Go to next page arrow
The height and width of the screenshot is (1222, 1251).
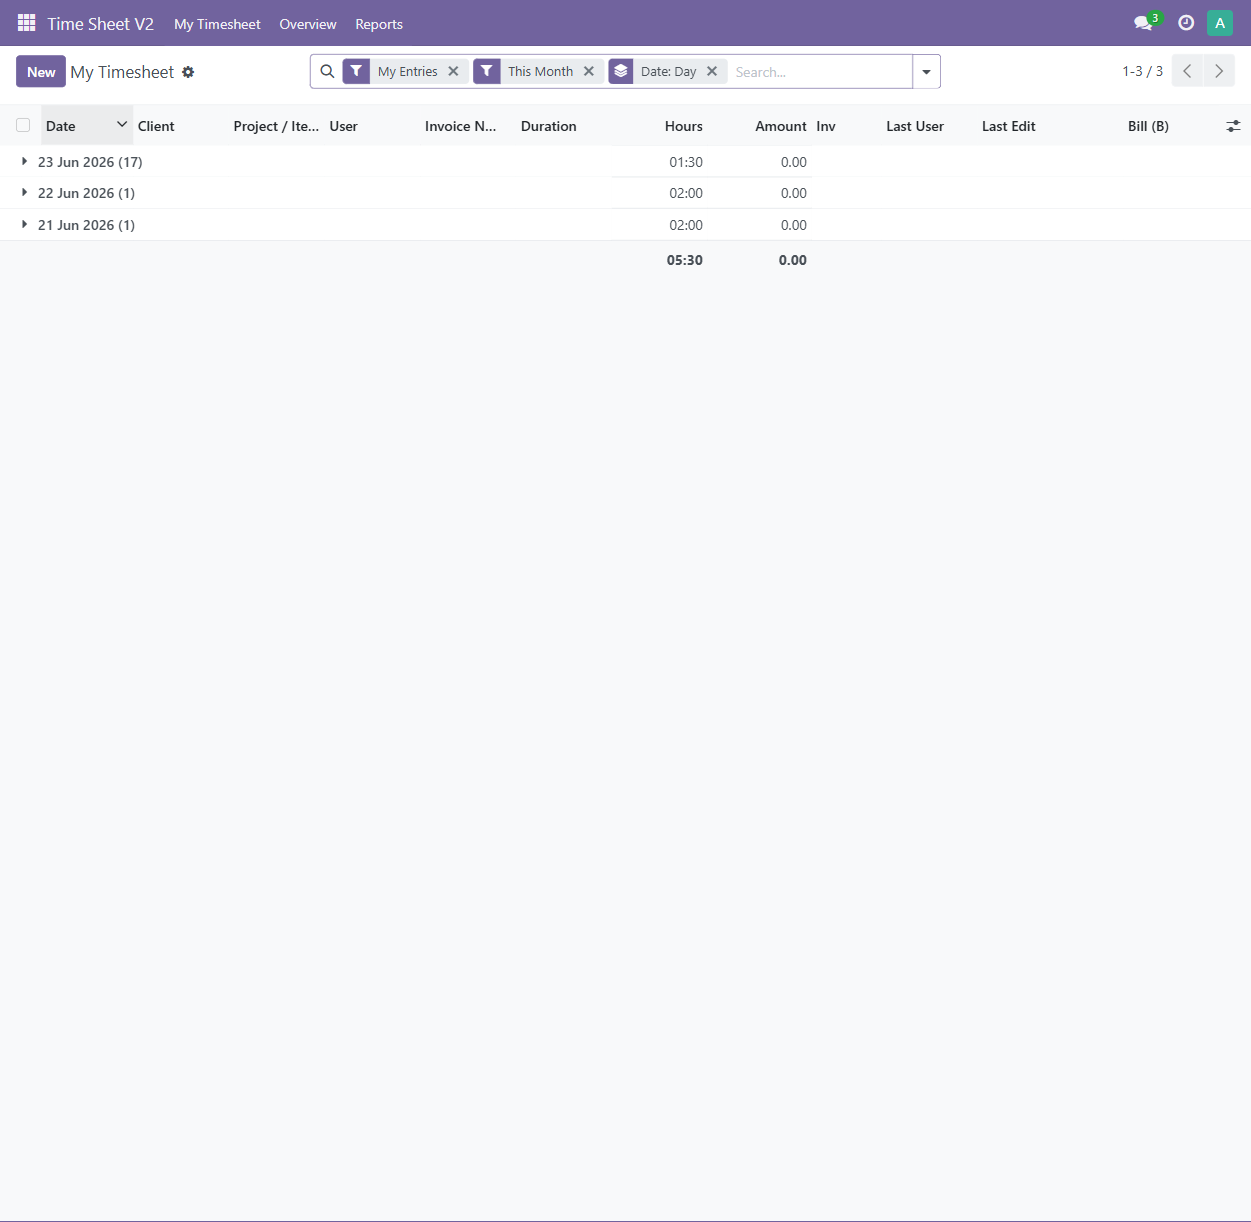click(1219, 71)
